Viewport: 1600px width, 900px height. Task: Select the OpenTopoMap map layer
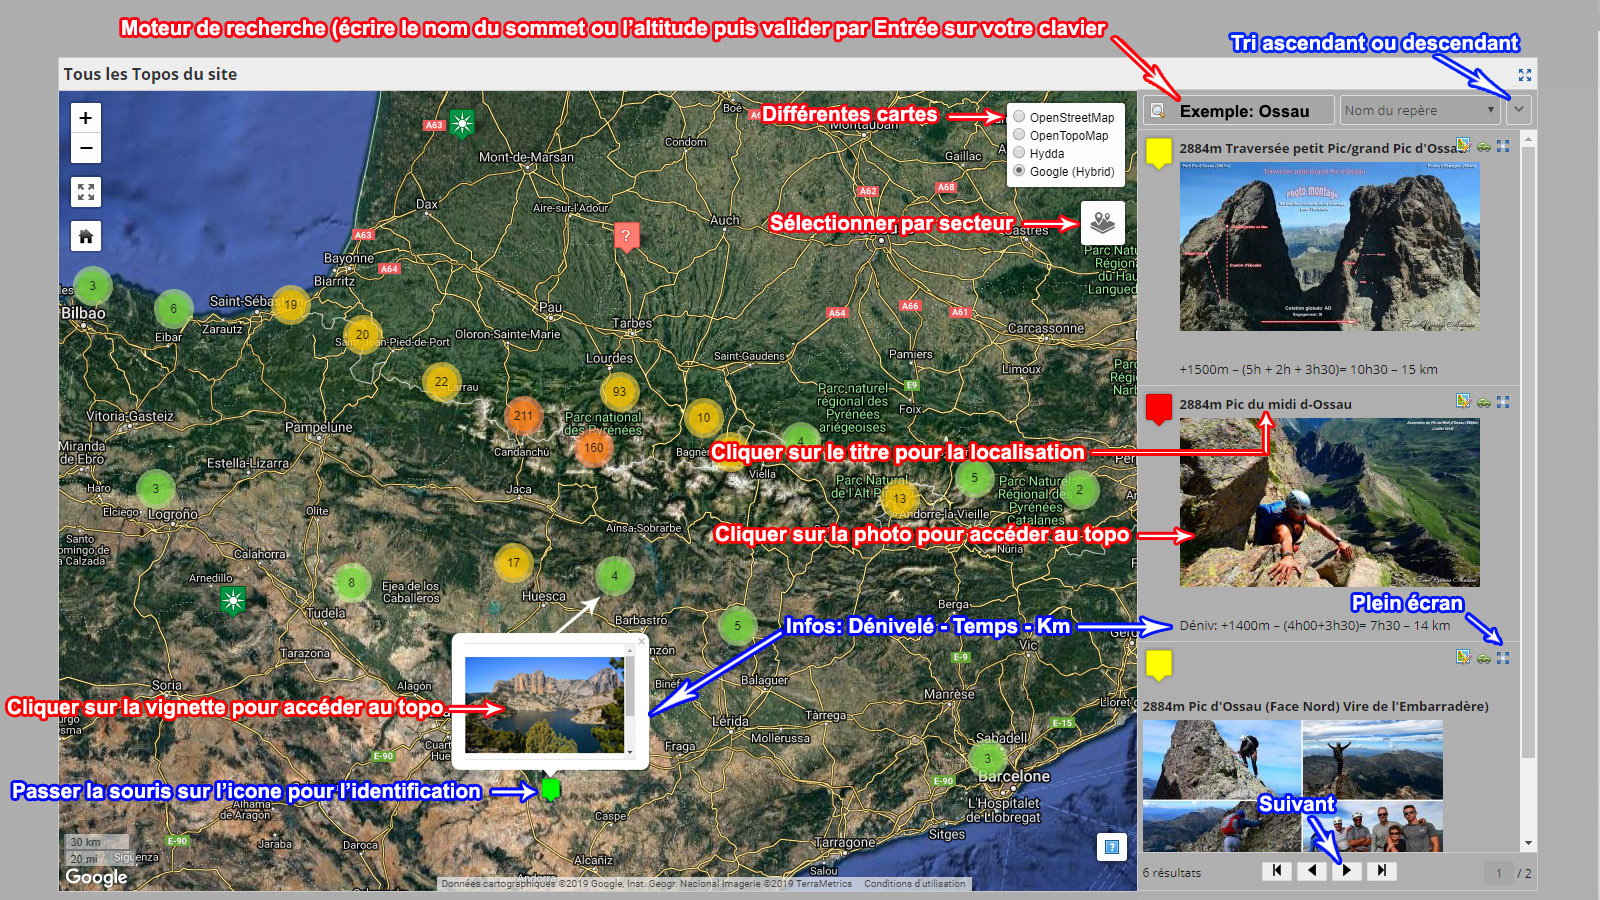(1019, 135)
